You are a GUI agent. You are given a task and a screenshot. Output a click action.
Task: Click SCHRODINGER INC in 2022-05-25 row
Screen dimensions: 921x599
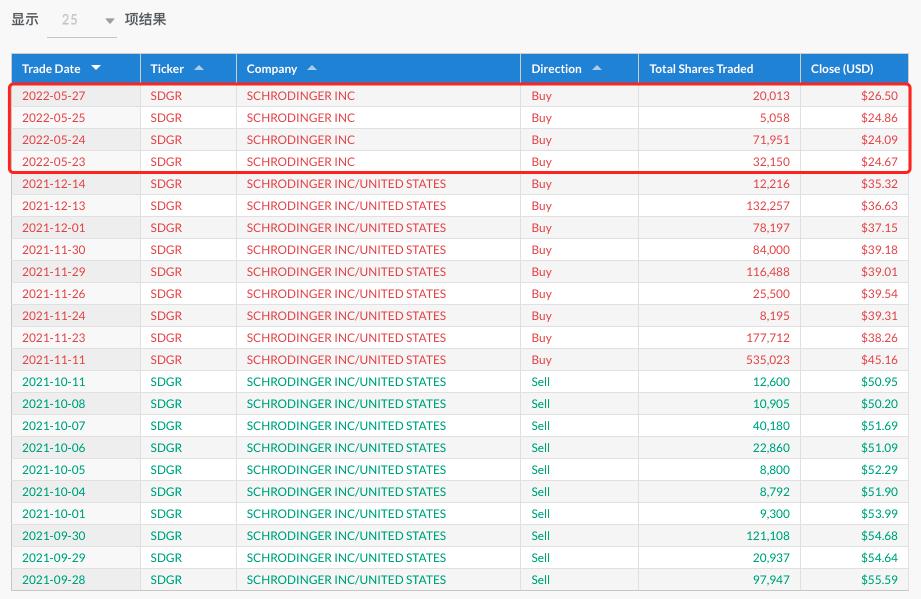[300, 118]
